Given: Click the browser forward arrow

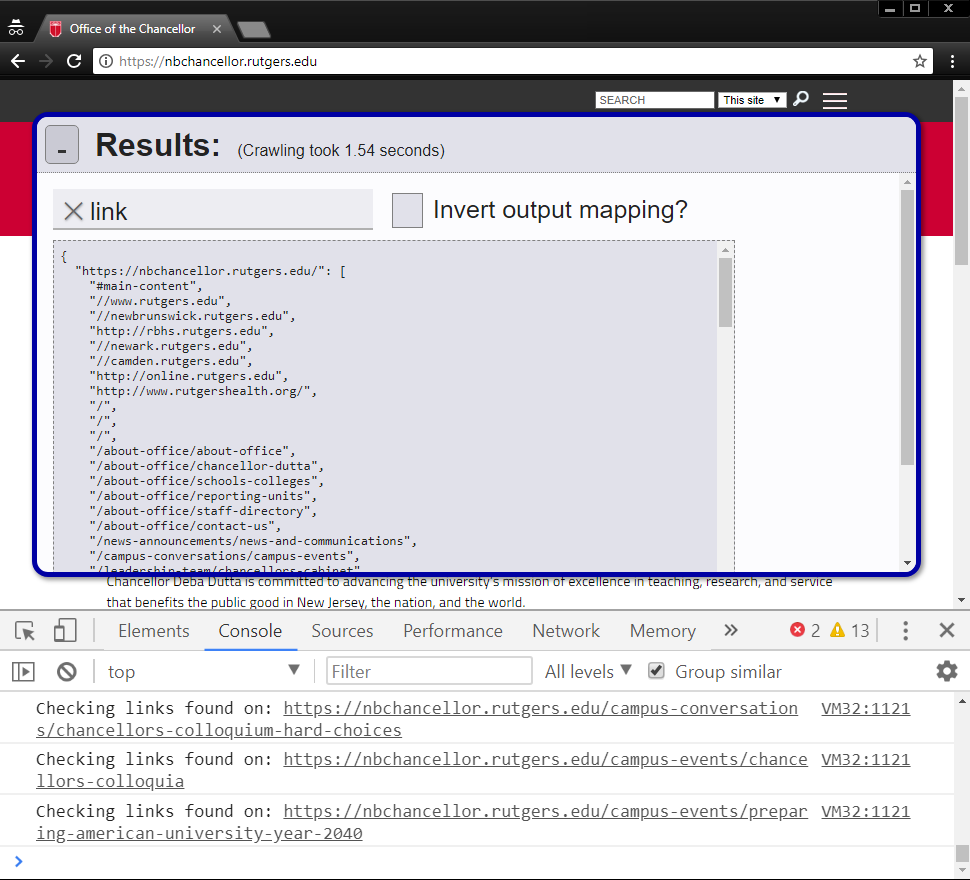Looking at the screenshot, I should coord(46,61).
